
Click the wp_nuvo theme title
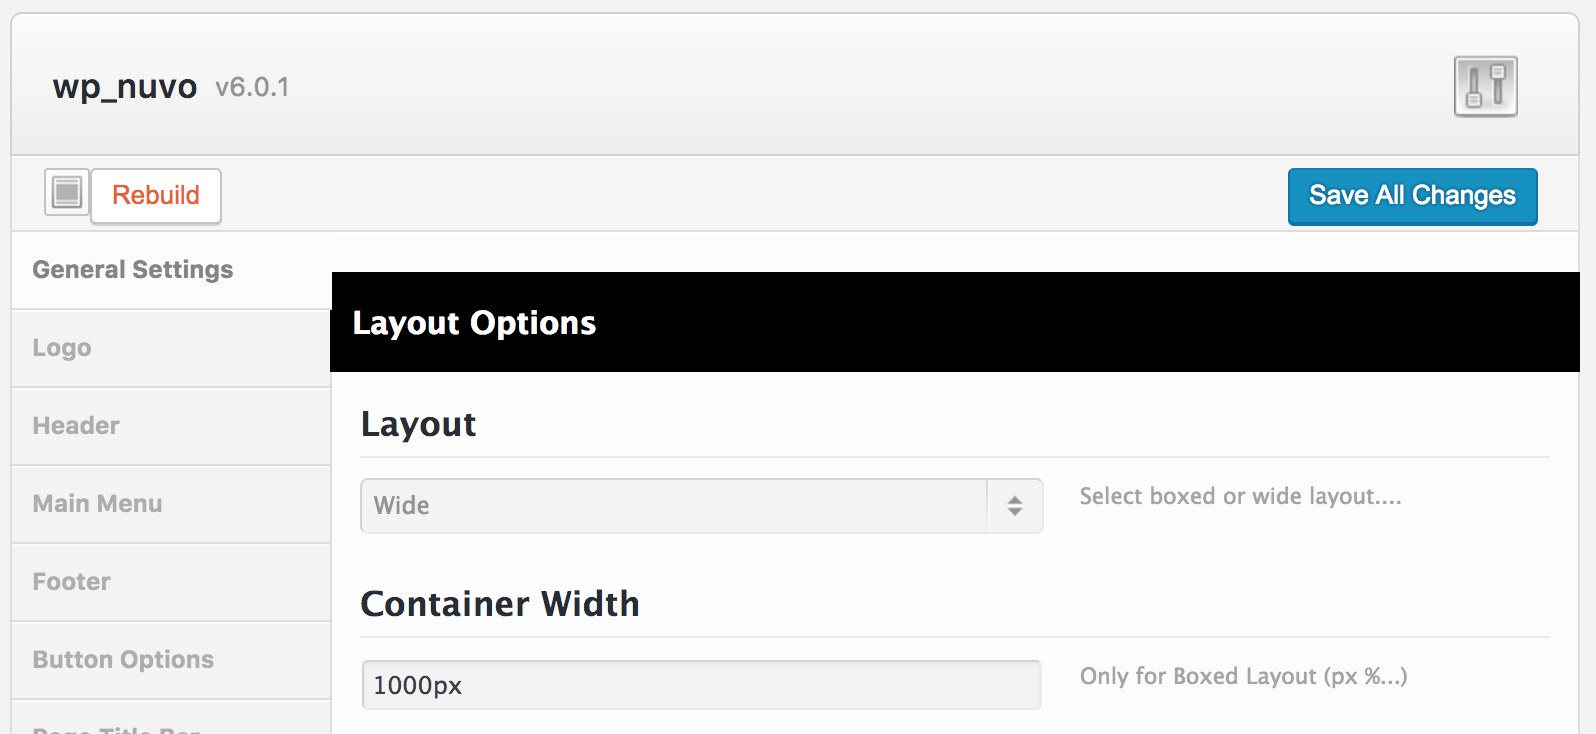[x=125, y=87]
